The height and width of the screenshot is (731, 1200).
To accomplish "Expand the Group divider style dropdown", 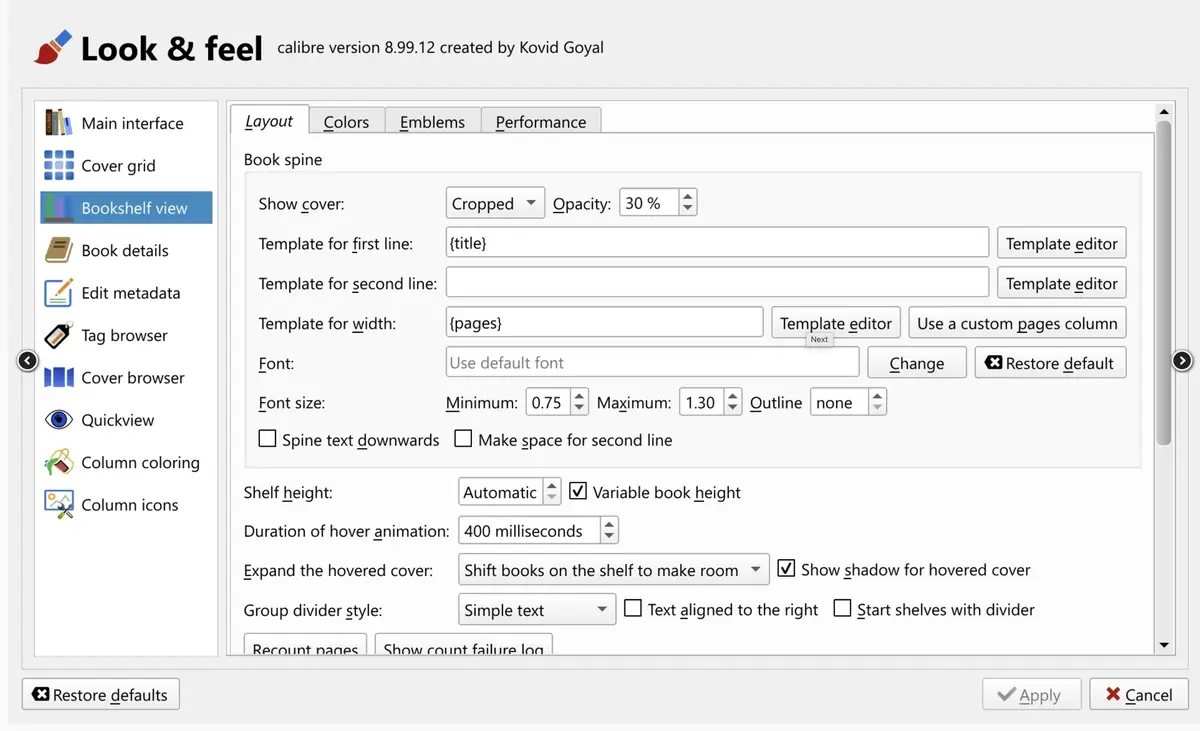I will point(537,610).
